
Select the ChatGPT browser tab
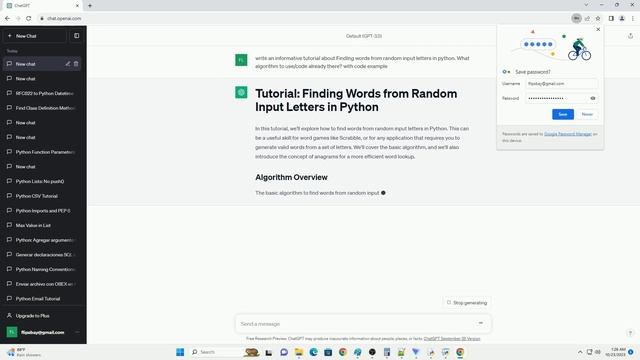(x=41, y=6)
